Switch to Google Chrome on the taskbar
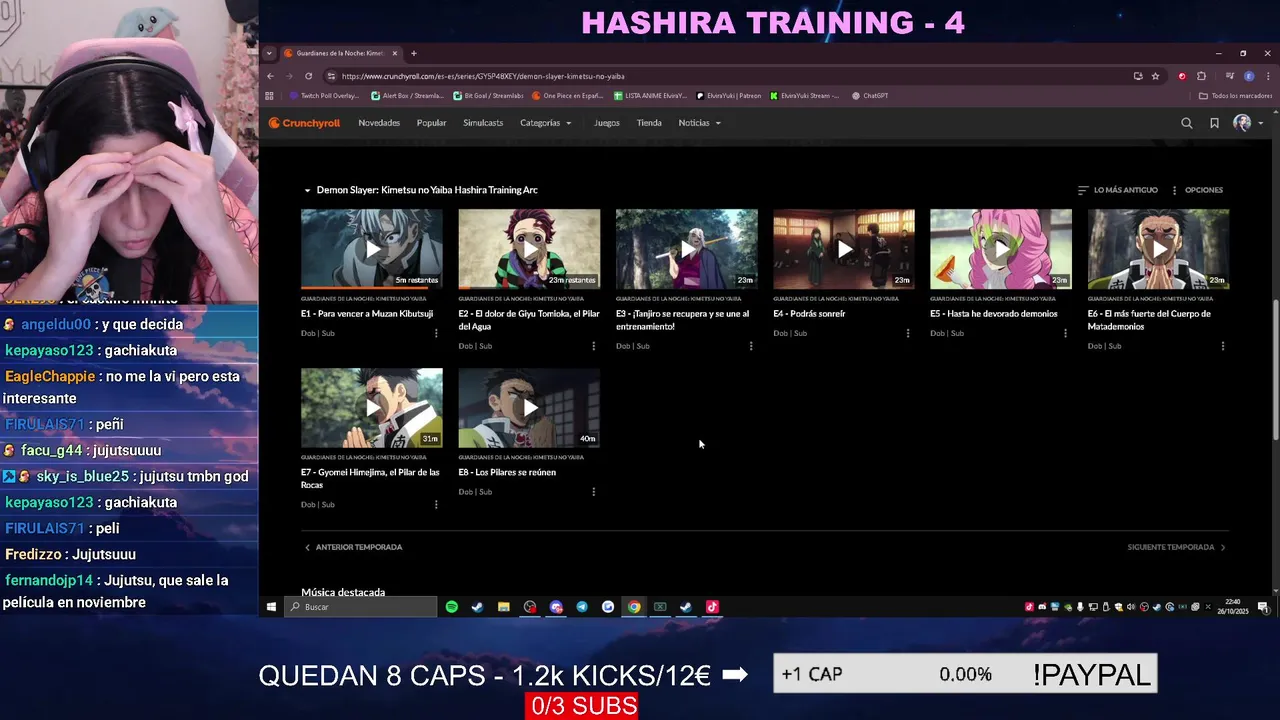This screenshot has width=1280, height=720. pos(634,607)
